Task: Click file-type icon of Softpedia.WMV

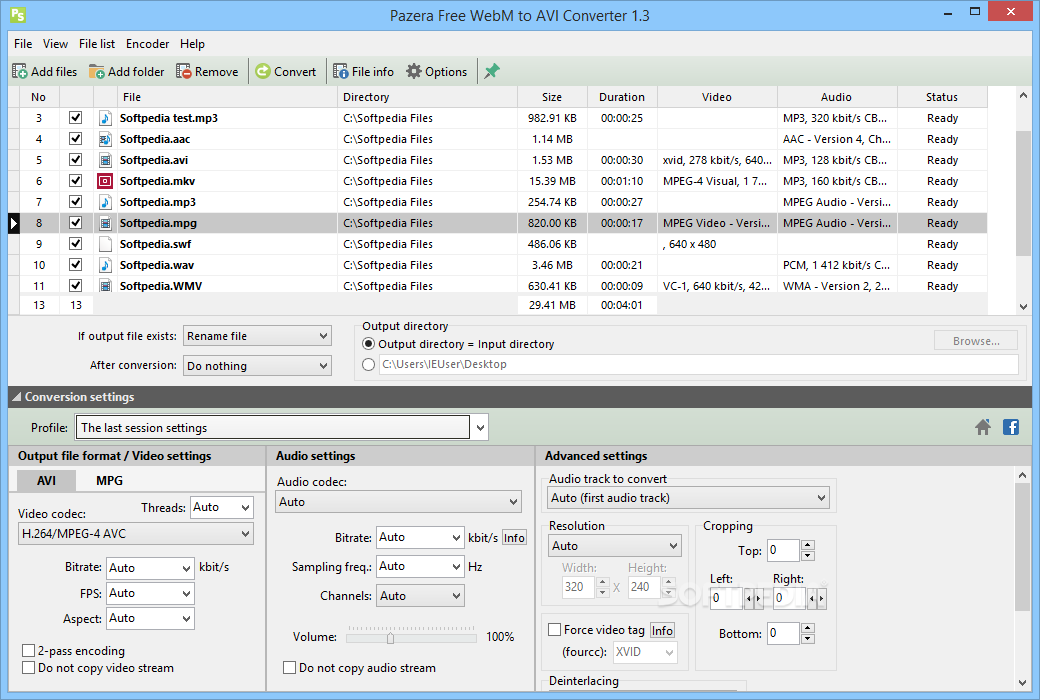Action: pos(105,286)
